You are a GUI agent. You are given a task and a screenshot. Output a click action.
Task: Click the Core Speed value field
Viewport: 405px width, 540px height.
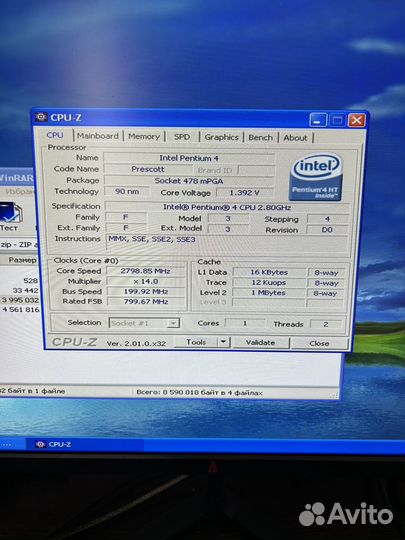pyautogui.click(x=145, y=271)
